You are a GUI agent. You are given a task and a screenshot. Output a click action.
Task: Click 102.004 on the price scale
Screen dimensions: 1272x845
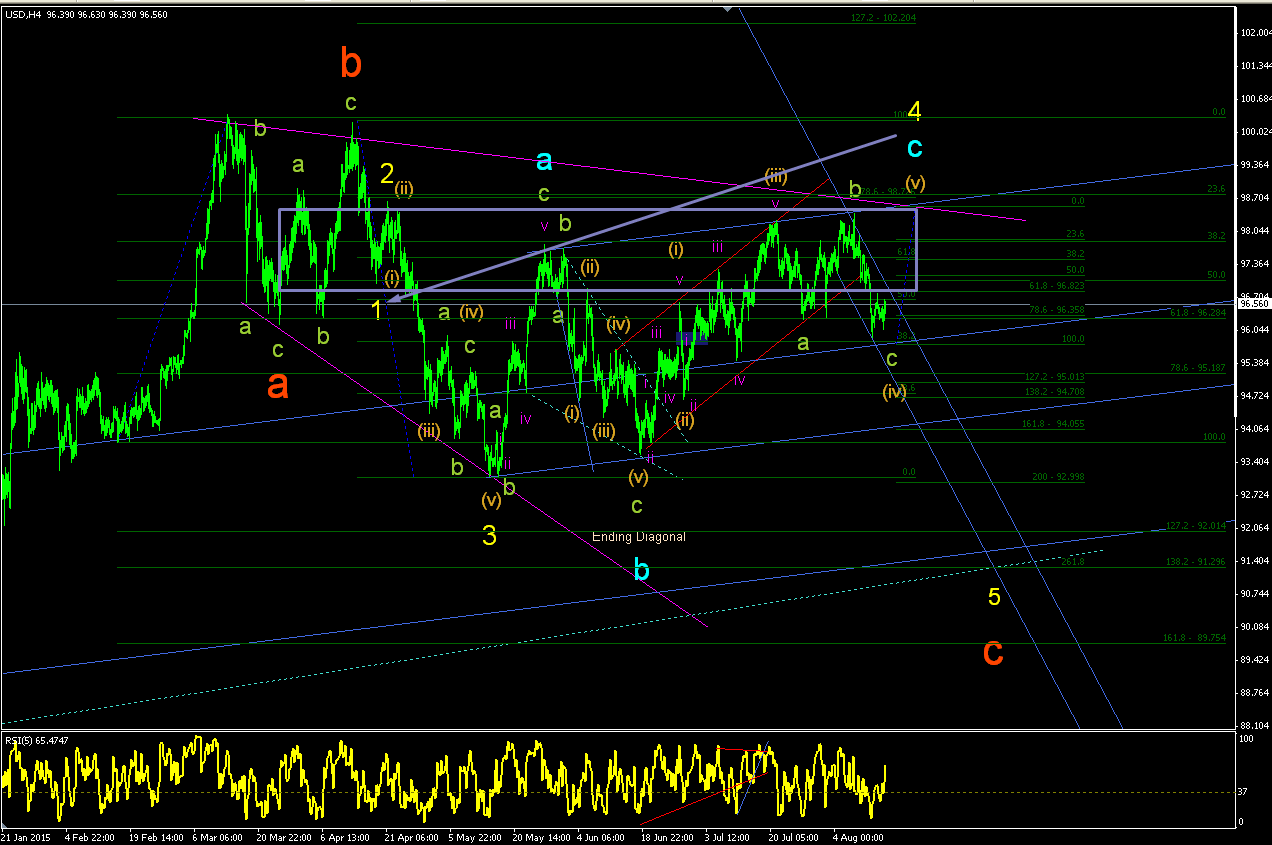tap(1256, 33)
